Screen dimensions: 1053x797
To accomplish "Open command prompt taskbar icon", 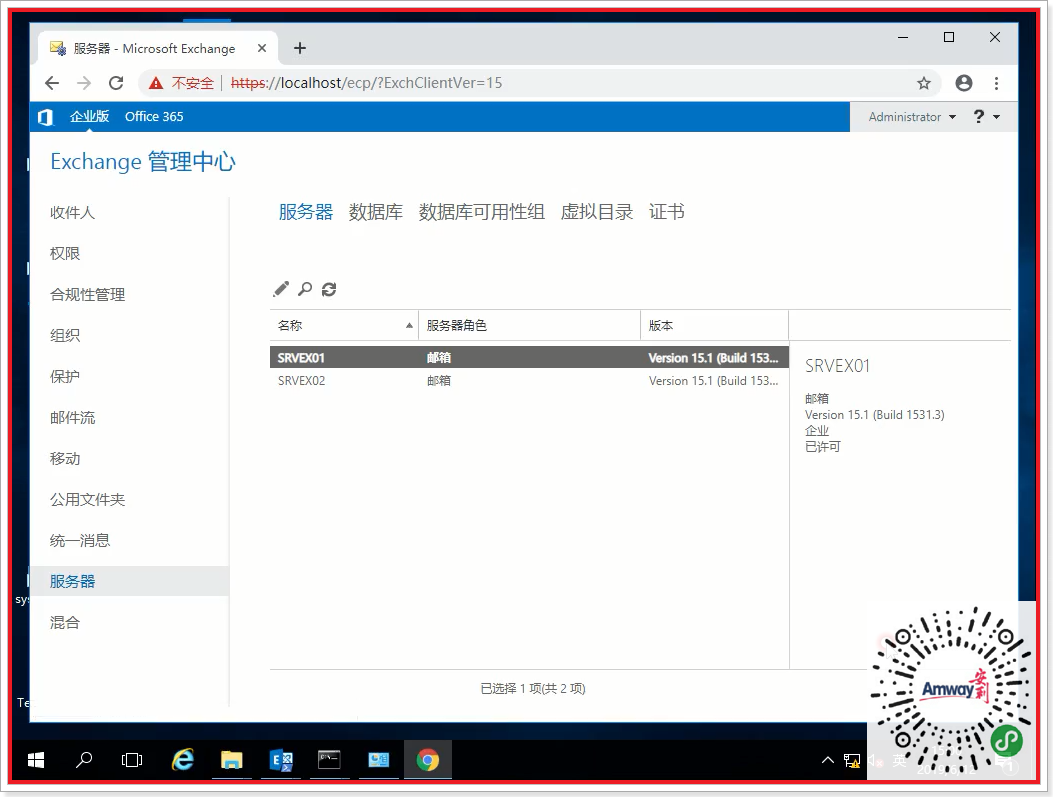I will tap(329, 760).
